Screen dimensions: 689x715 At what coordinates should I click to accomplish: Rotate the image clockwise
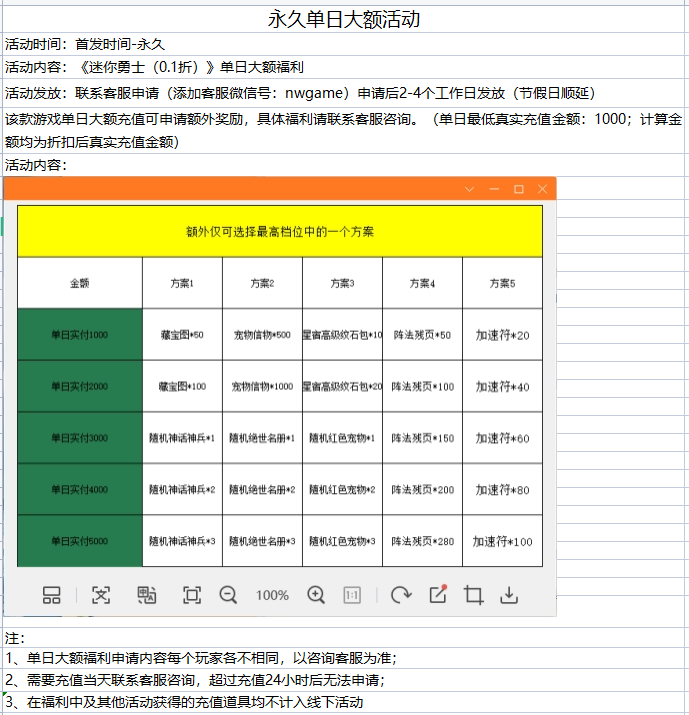(x=401, y=595)
